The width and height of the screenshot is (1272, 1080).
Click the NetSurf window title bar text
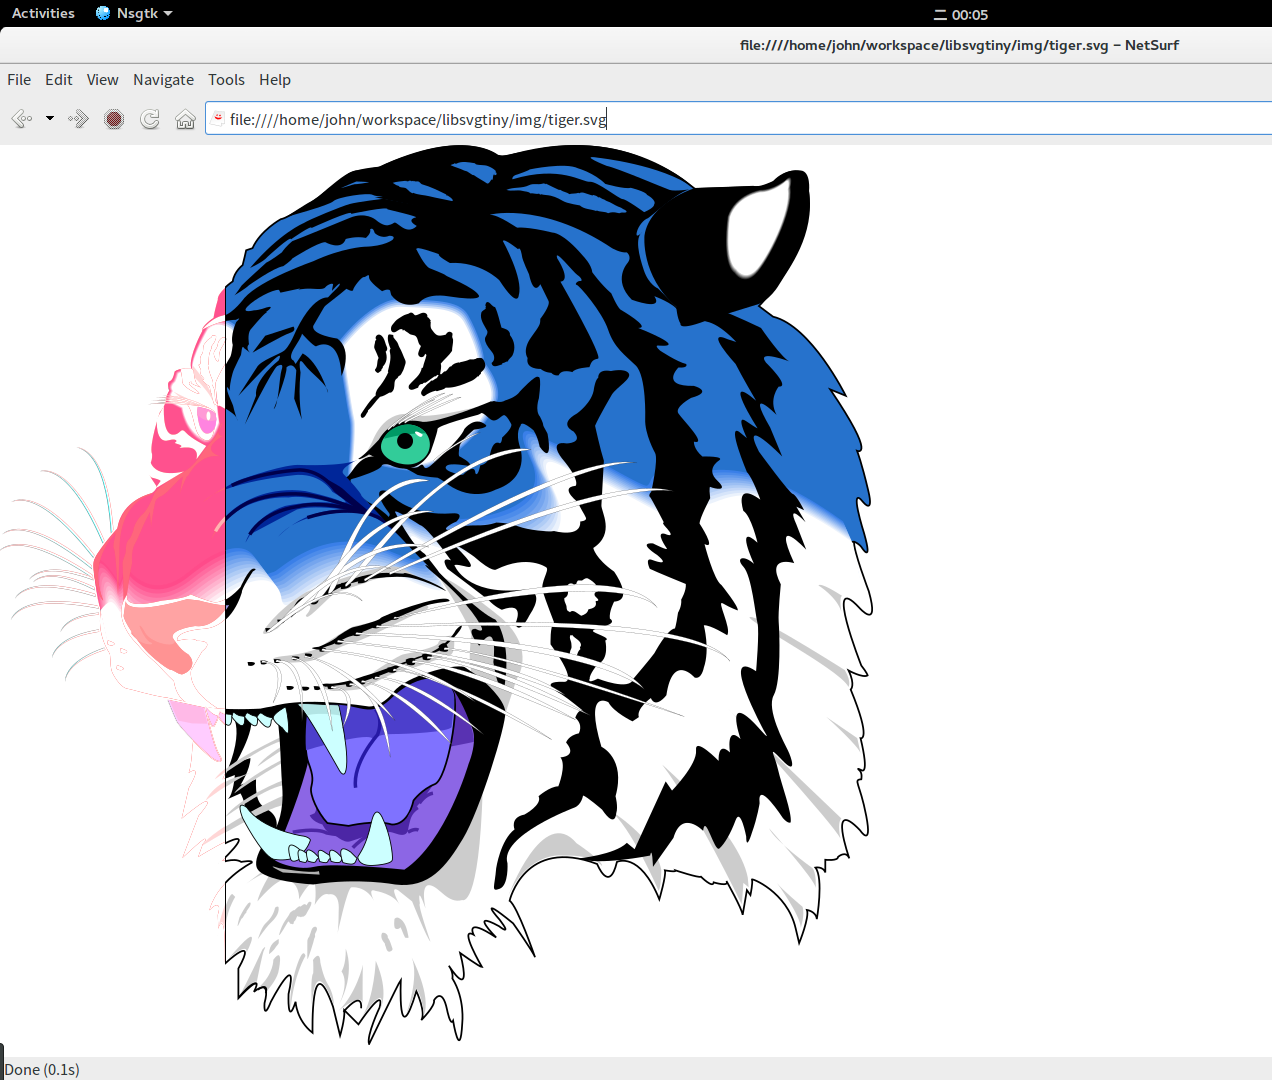click(958, 45)
